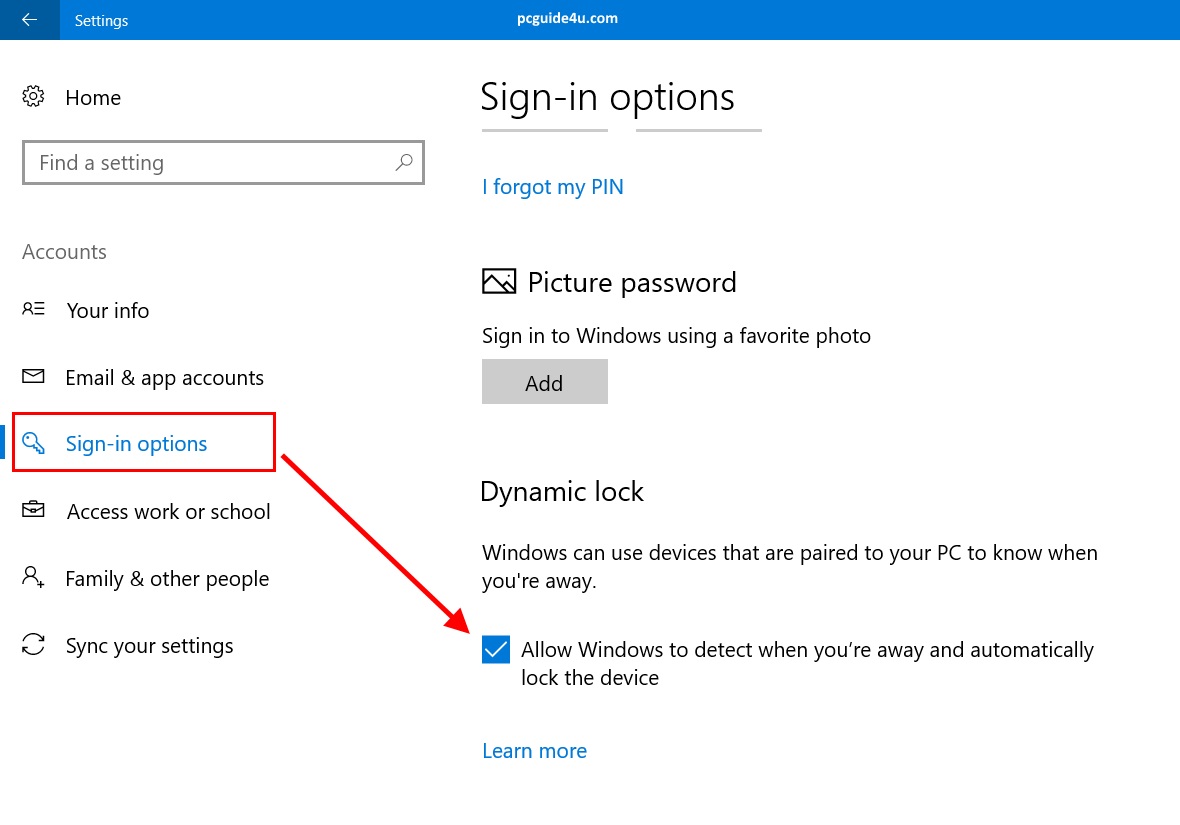Uncheck the Dynamic lock auto-lock checkbox
Image resolution: width=1180 pixels, height=825 pixels.
(496, 650)
